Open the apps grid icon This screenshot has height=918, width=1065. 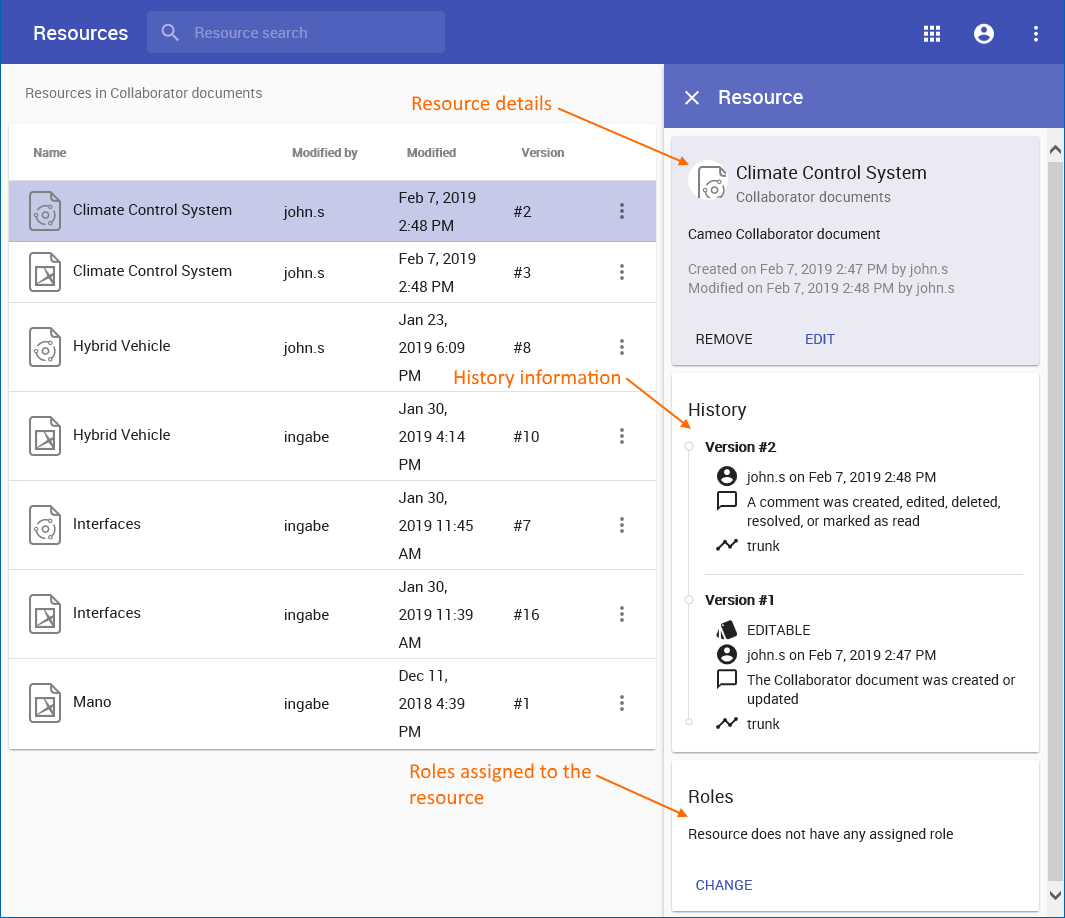(x=932, y=33)
